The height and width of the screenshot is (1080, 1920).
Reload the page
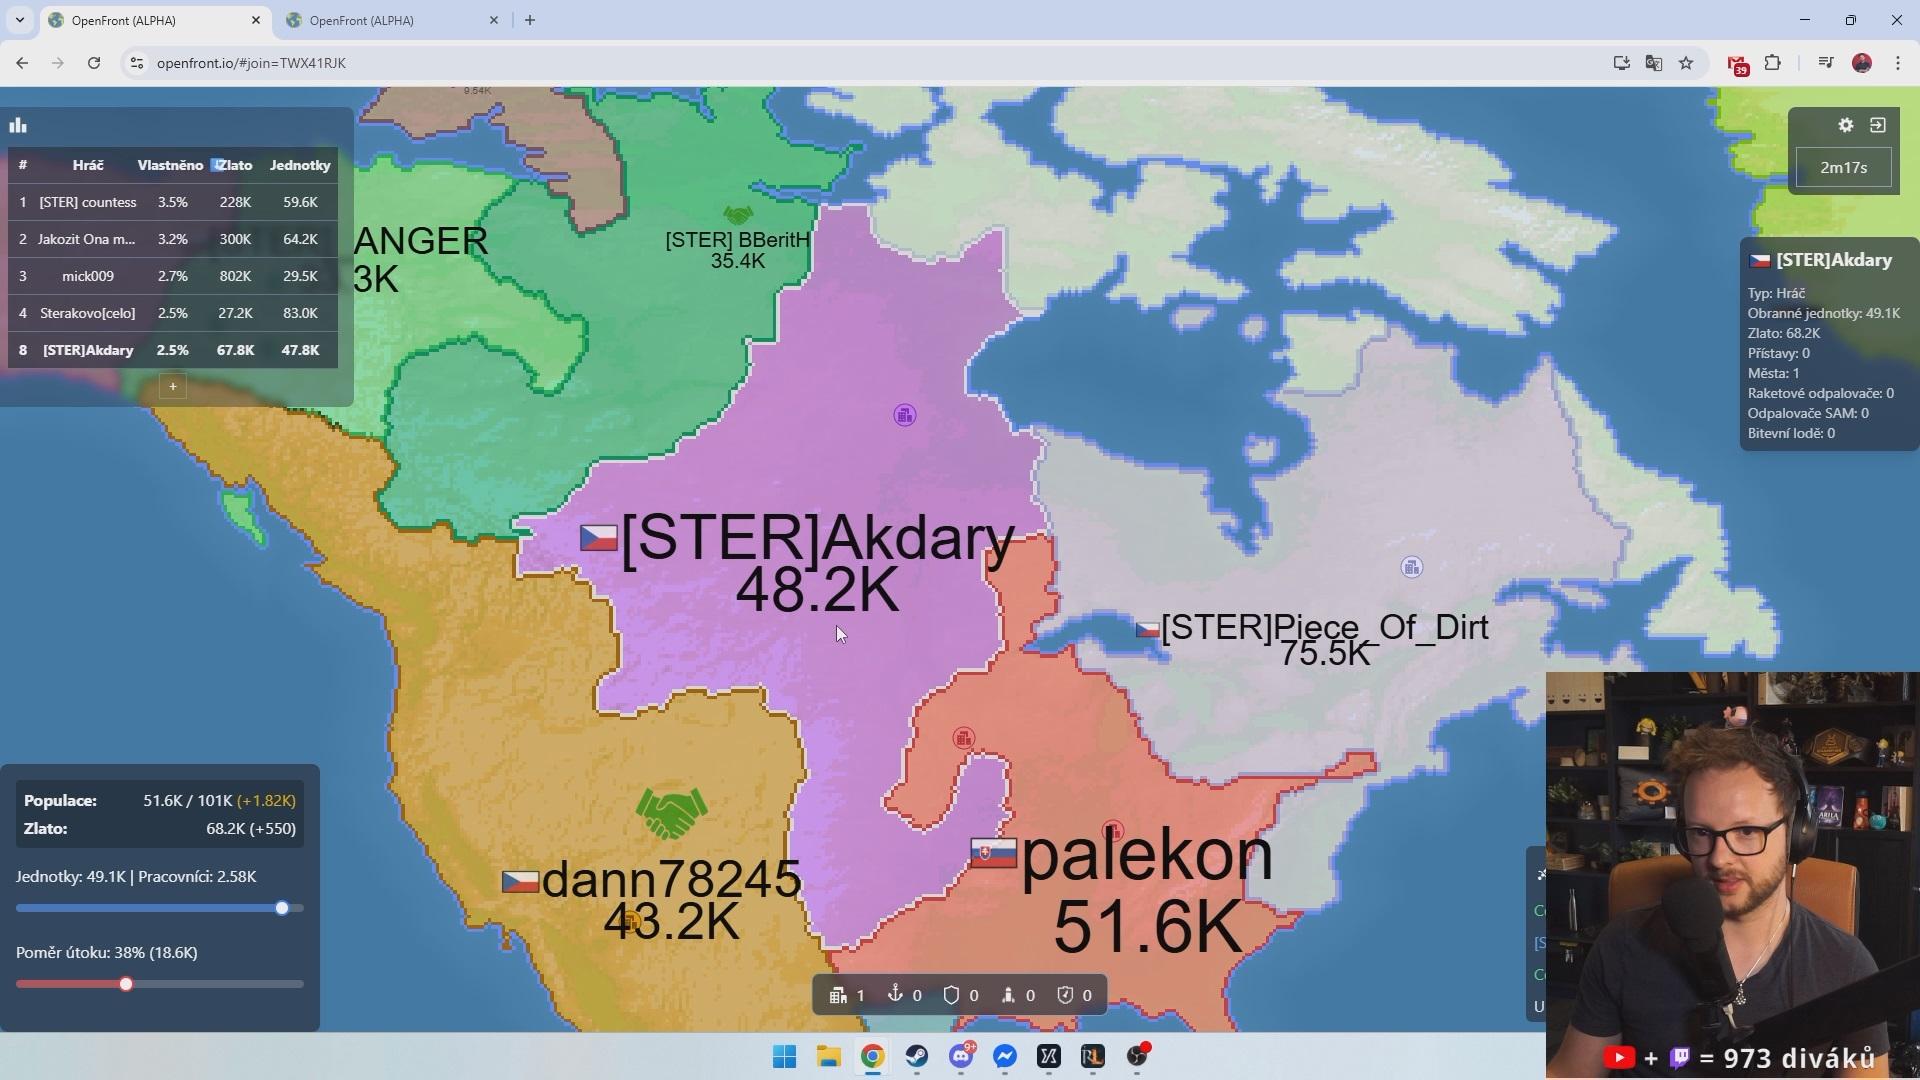94,63
